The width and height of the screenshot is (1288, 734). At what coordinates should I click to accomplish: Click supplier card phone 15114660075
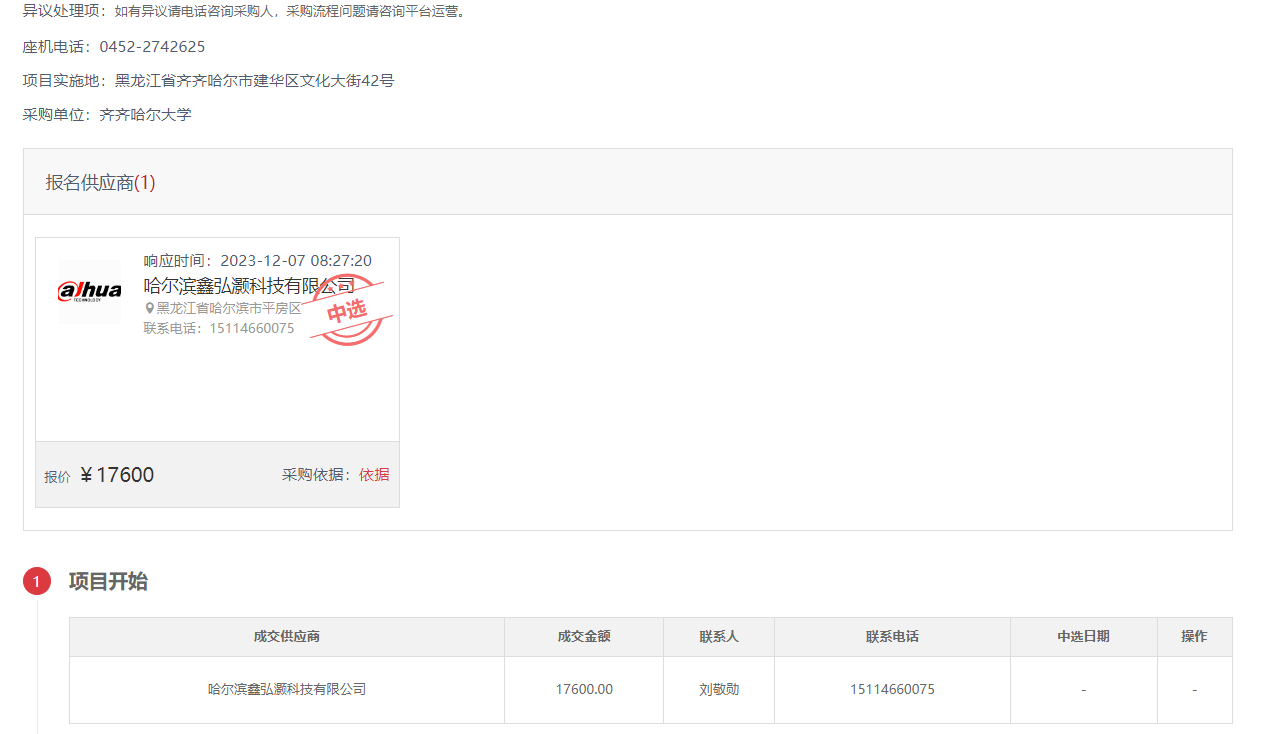click(251, 328)
